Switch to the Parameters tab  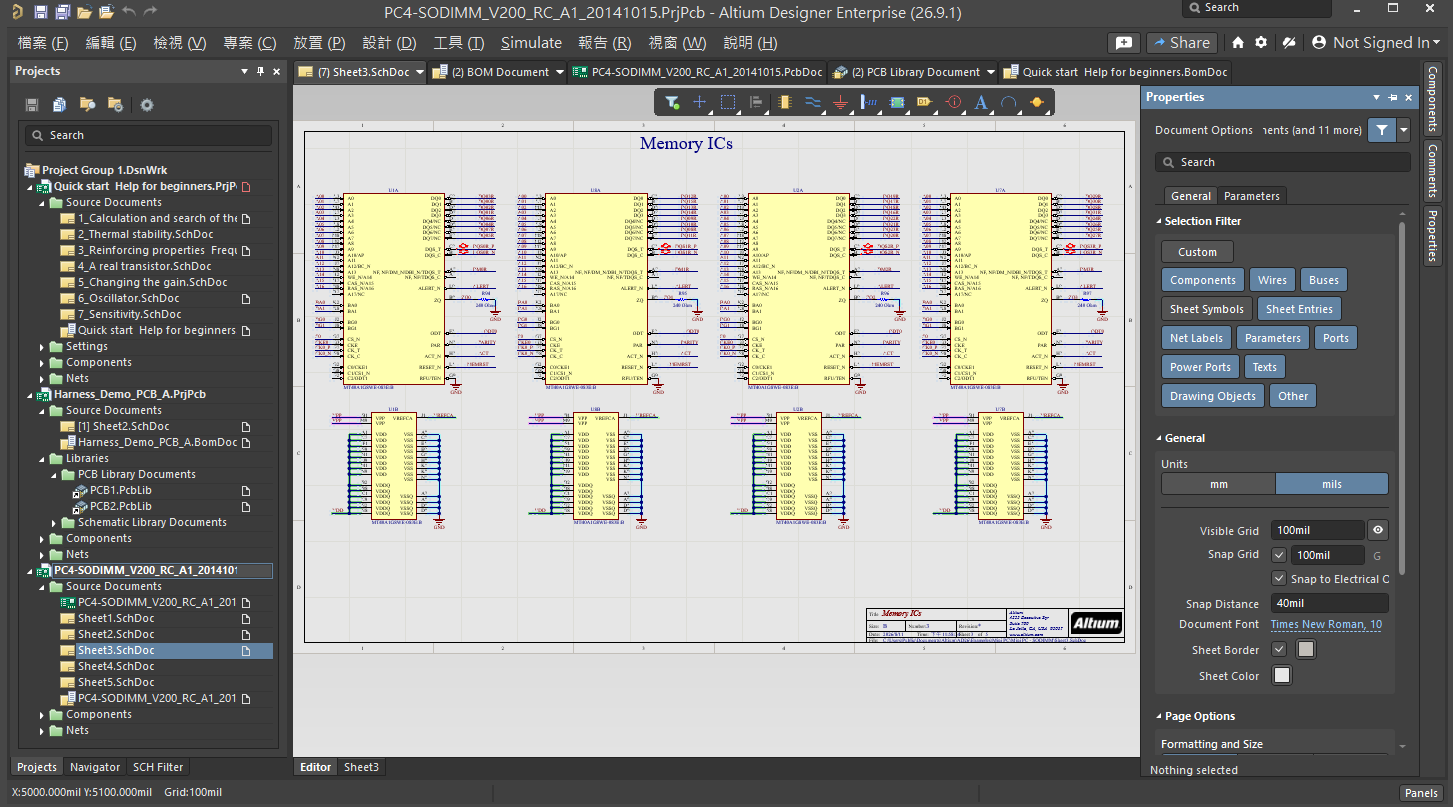(x=1251, y=196)
